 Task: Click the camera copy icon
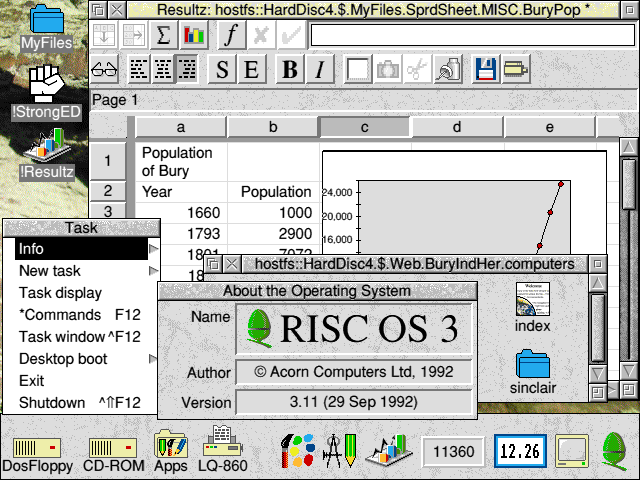387,69
